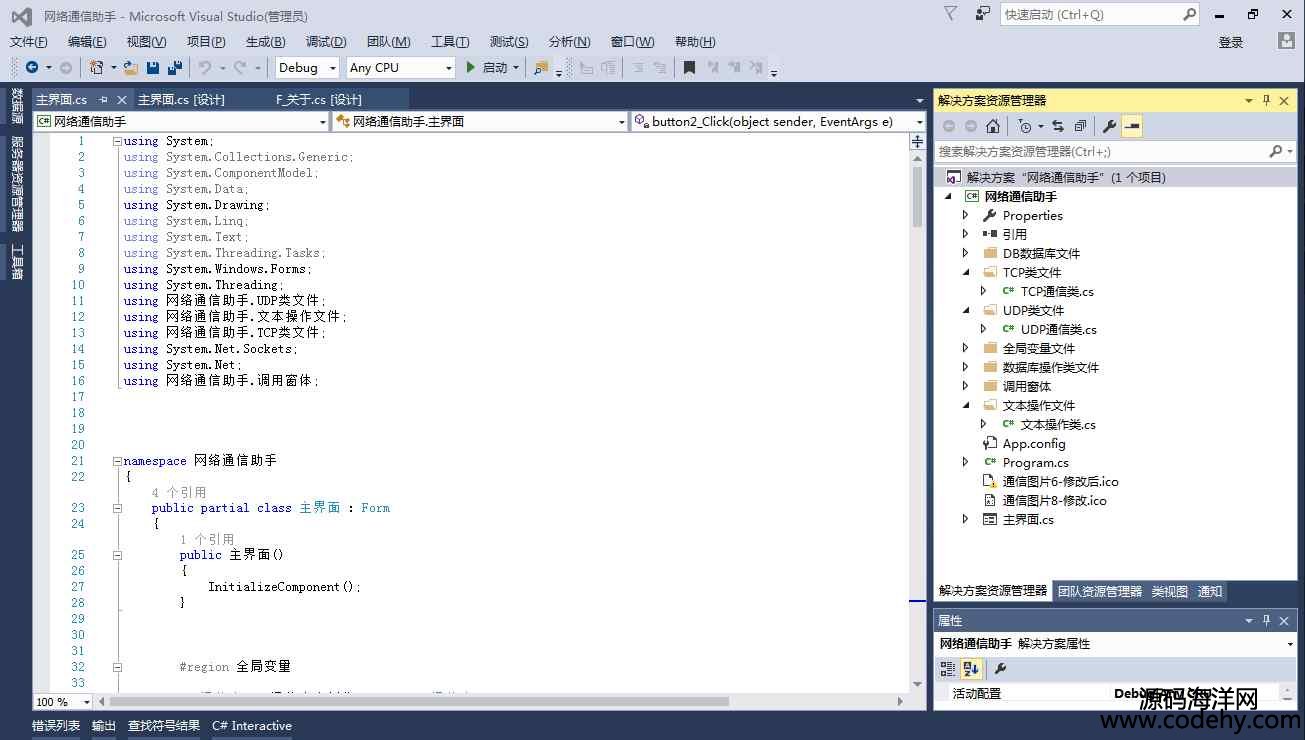The image size is (1305, 740).
Task: Click the account avatar icon beside 登录
Action: point(1287,41)
